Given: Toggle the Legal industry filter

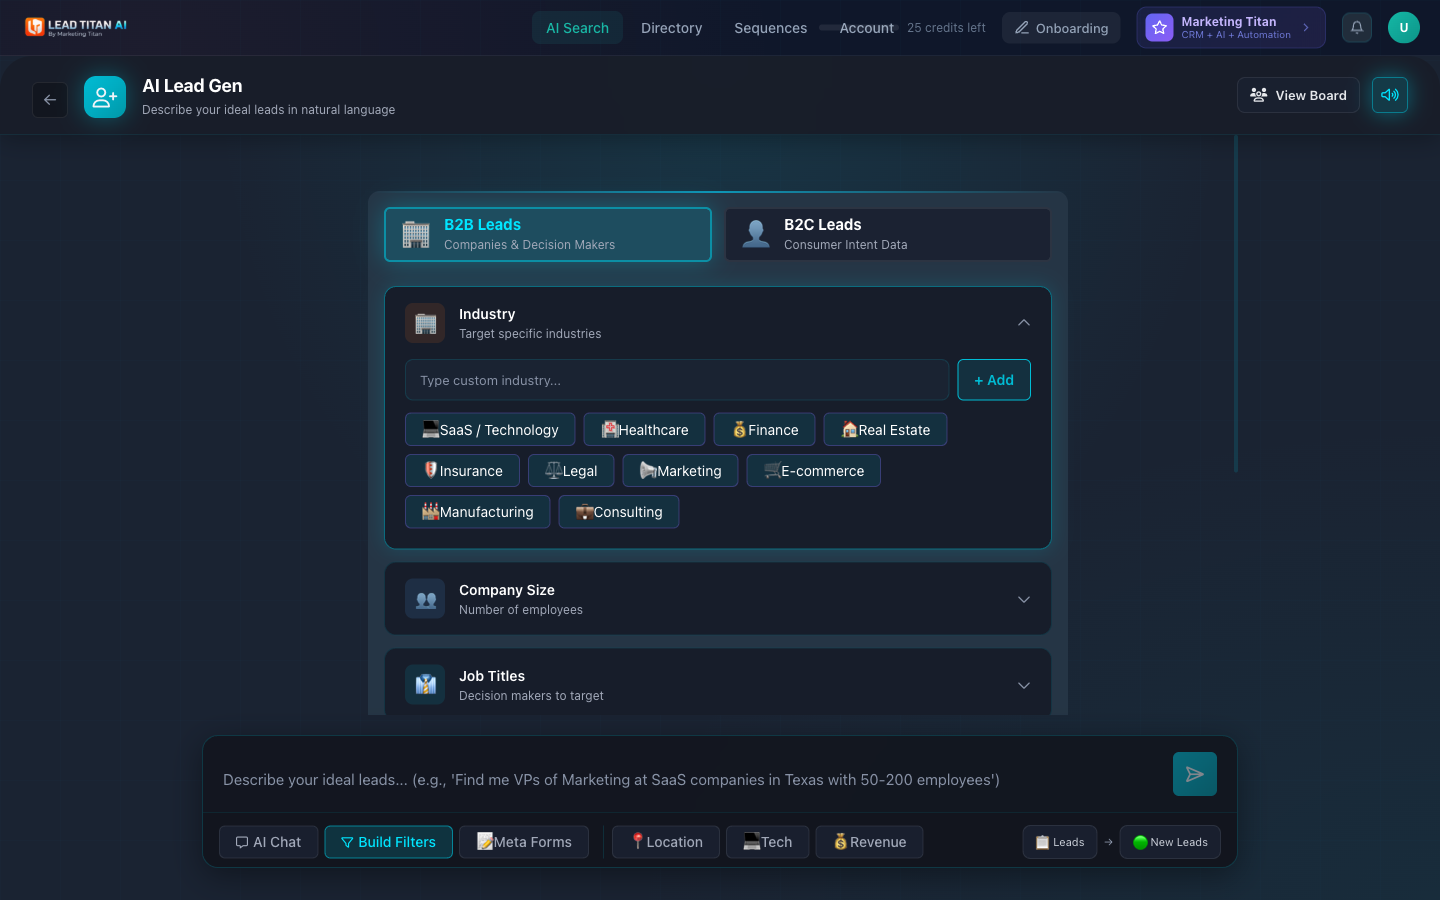Looking at the screenshot, I should point(570,470).
